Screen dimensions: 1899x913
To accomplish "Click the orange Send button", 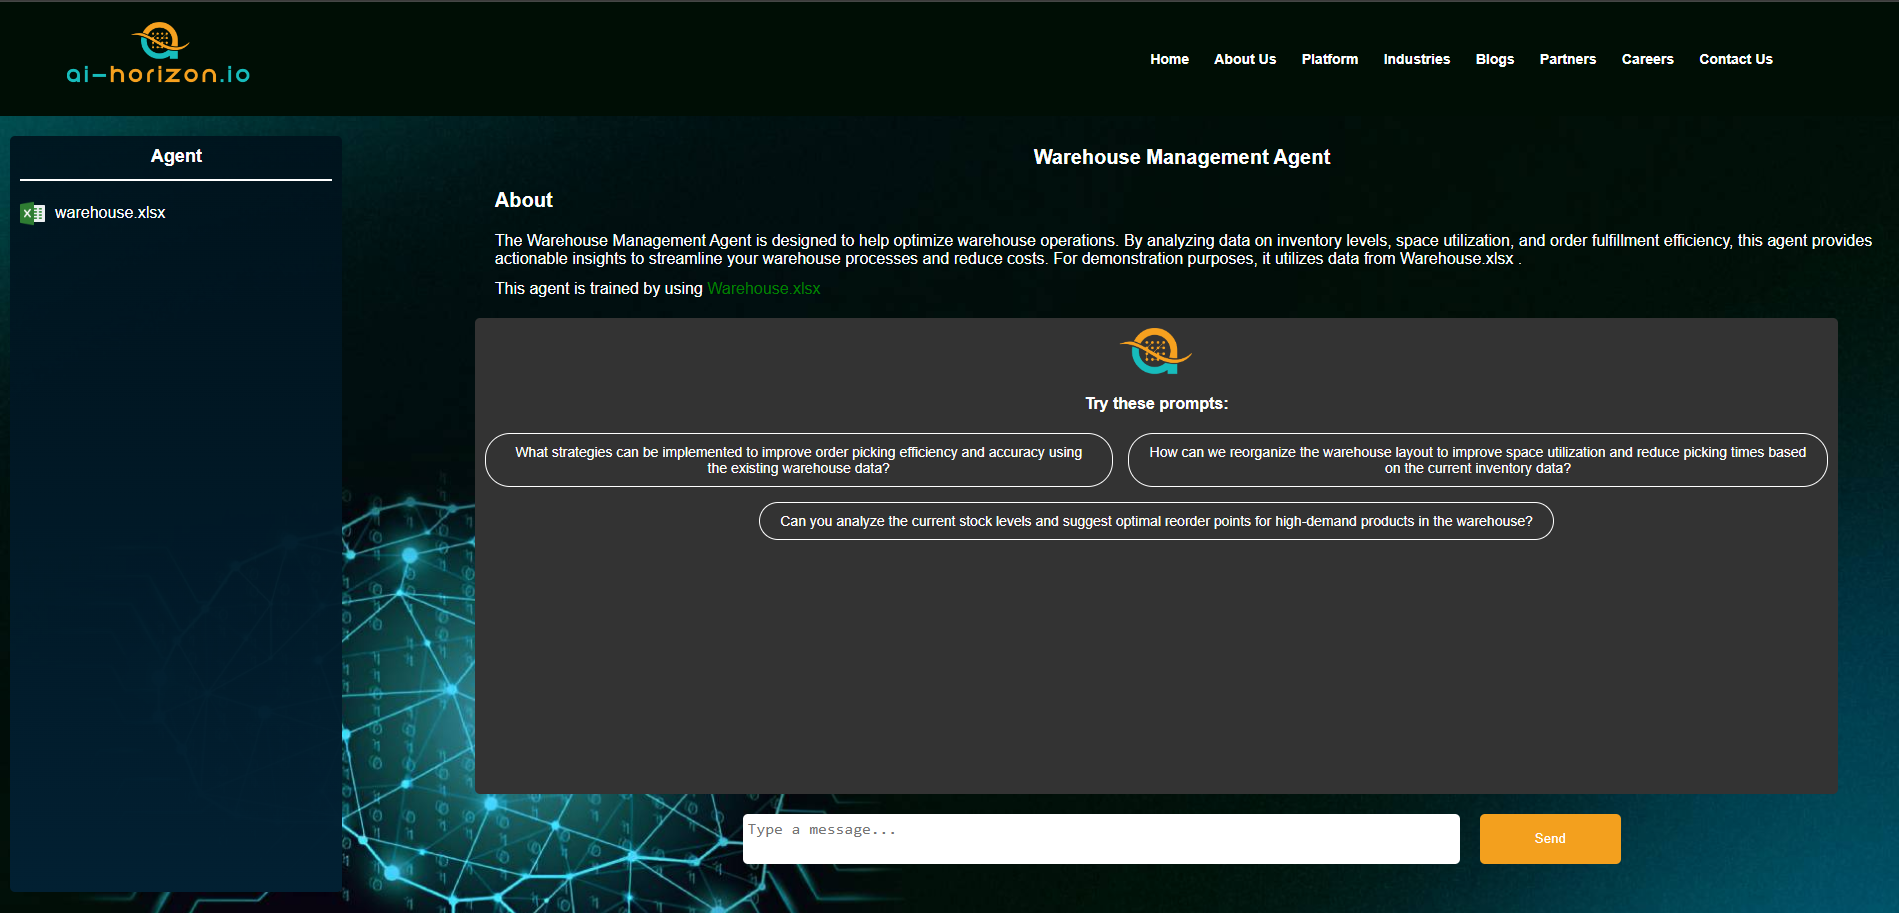I will point(1550,839).
